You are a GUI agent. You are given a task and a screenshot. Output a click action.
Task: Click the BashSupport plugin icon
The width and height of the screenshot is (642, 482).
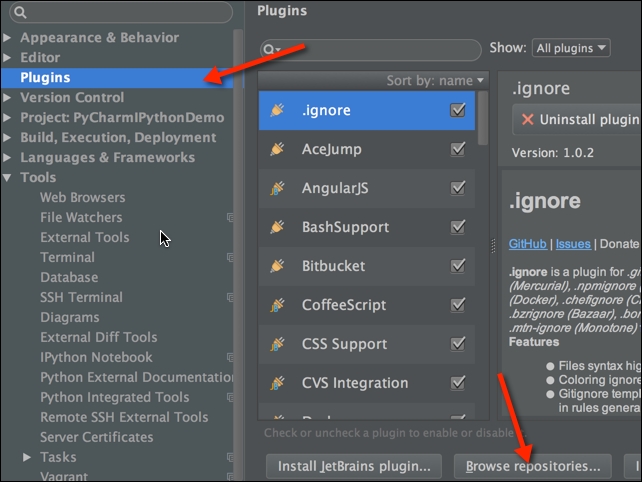point(277,227)
